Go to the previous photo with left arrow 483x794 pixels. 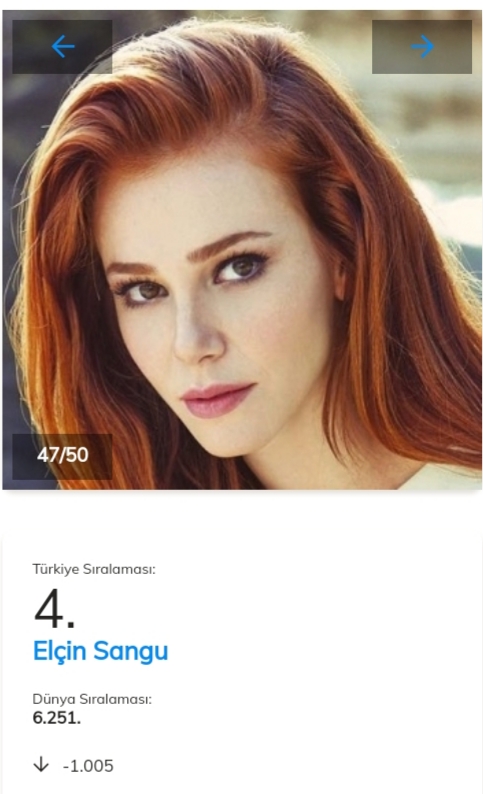tap(63, 47)
